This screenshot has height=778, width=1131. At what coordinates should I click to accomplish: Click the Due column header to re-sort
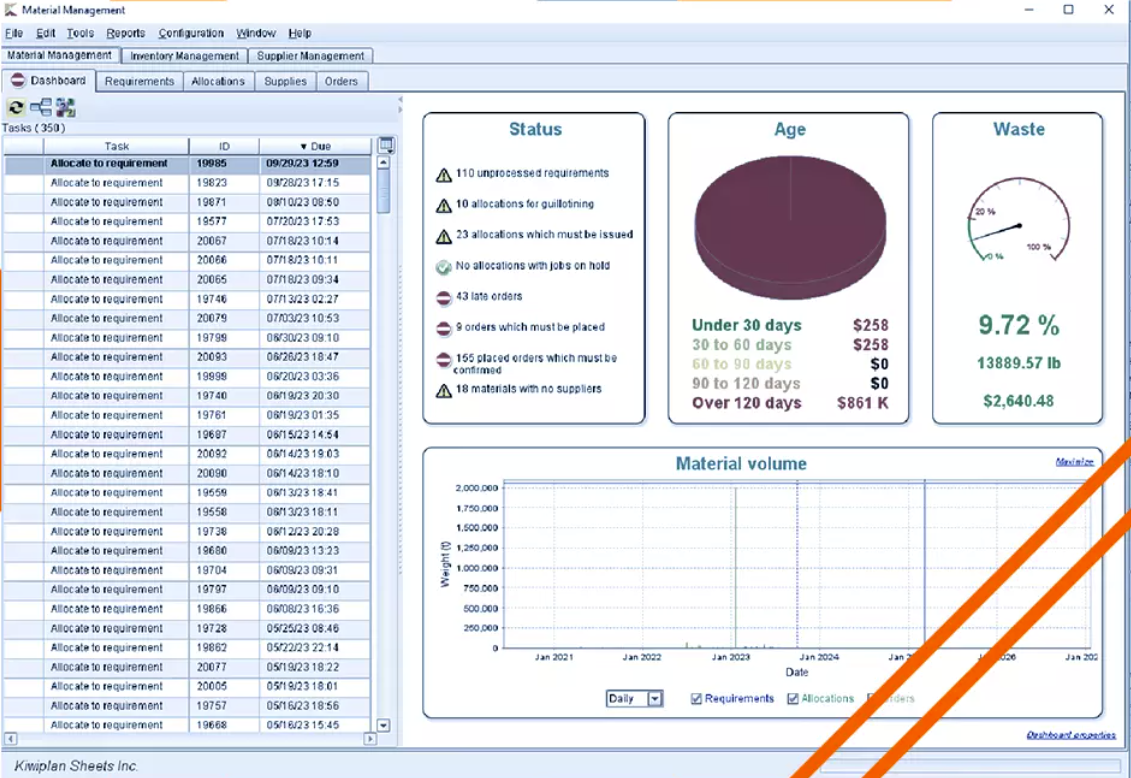pos(320,145)
